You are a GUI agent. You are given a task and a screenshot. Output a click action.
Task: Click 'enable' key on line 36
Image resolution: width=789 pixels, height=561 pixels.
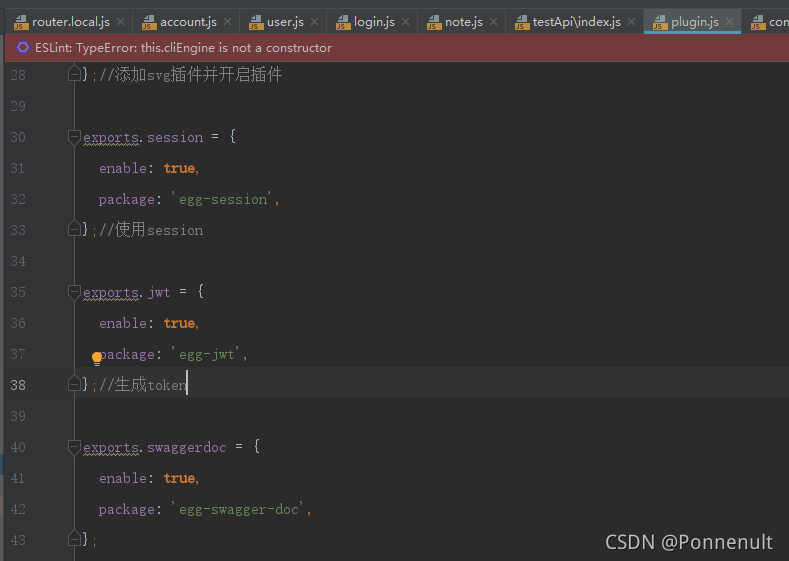[123, 323]
